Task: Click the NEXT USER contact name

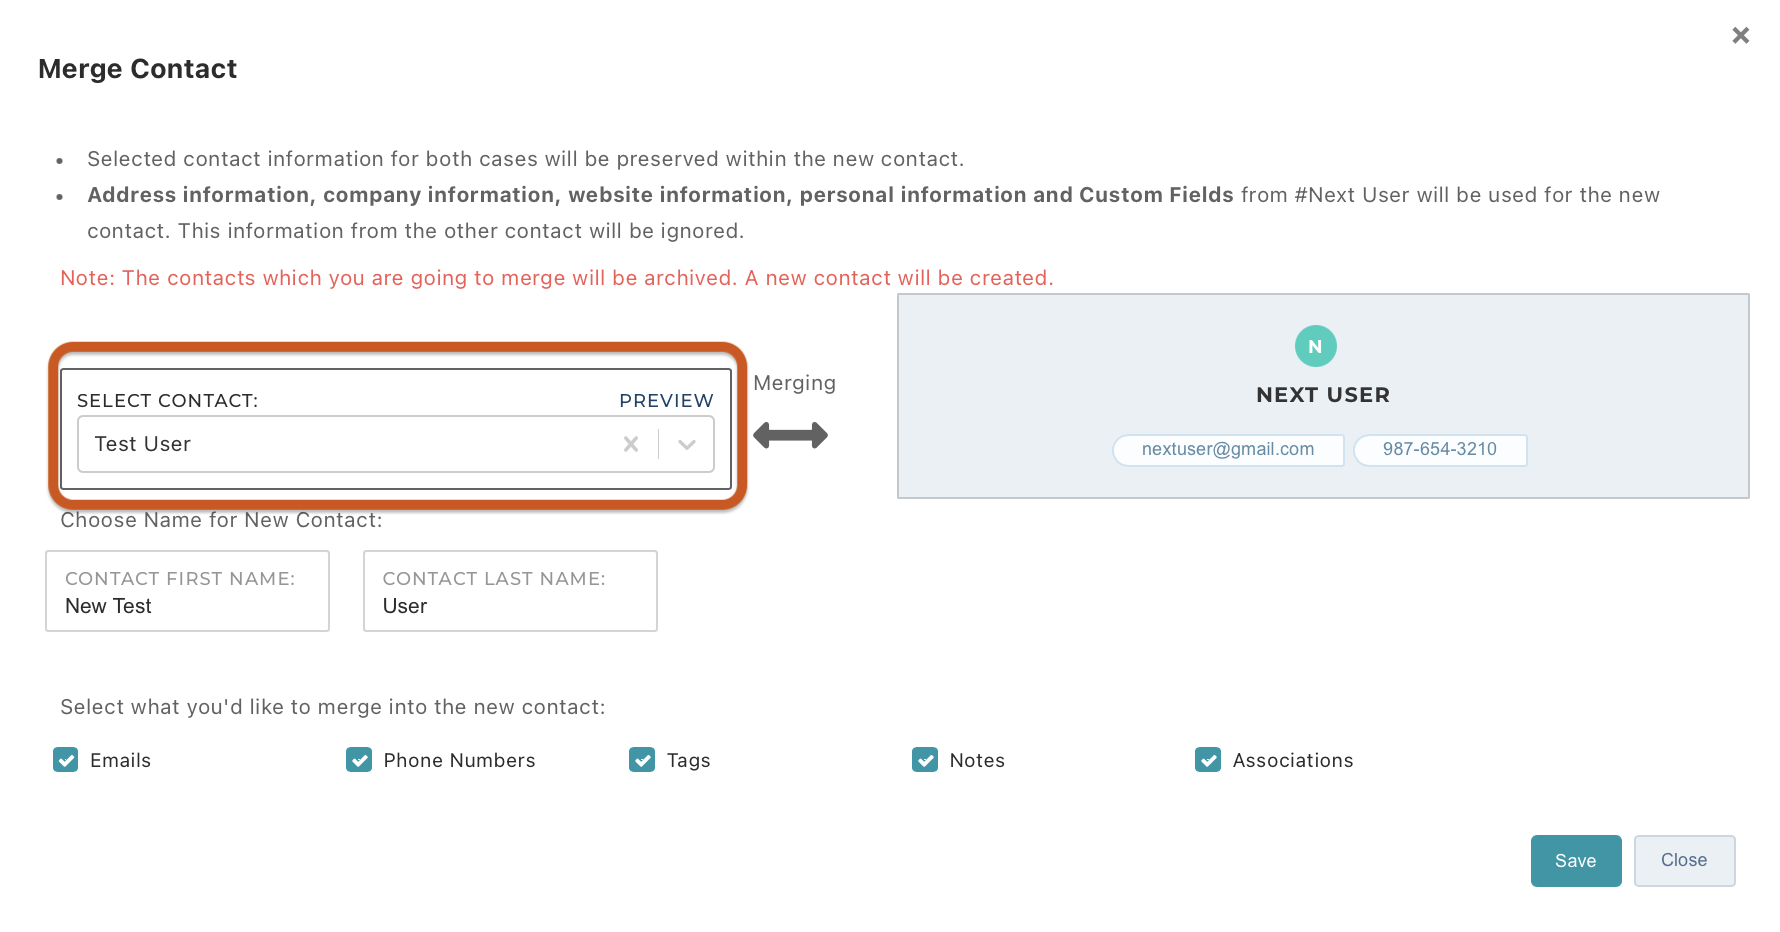Action: click(1323, 395)
